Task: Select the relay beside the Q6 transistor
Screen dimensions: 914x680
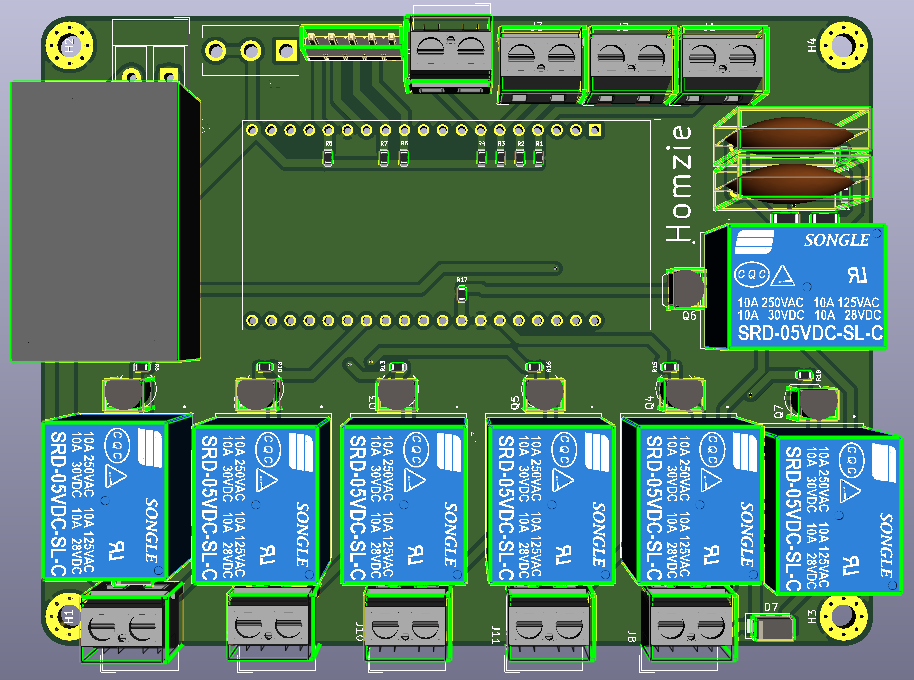Action: pyautogui.click(x=795, y=287)
